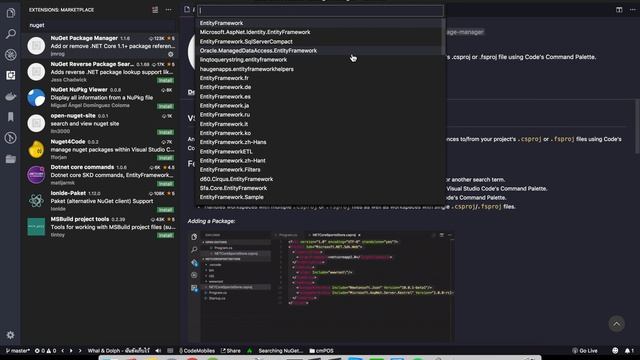Screen dimensions: 640x360
Task: Choose EntityFramework.de from the list
Action: point(319,87)
